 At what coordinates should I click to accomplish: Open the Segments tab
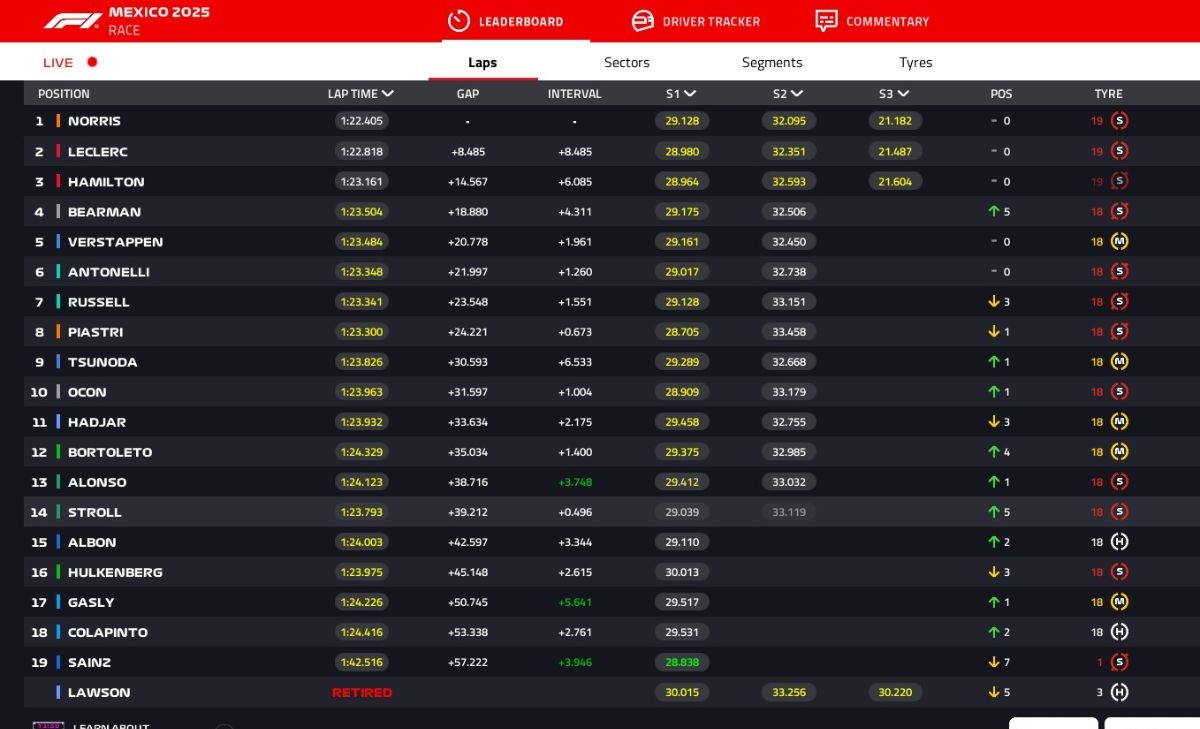pos(771,62)
